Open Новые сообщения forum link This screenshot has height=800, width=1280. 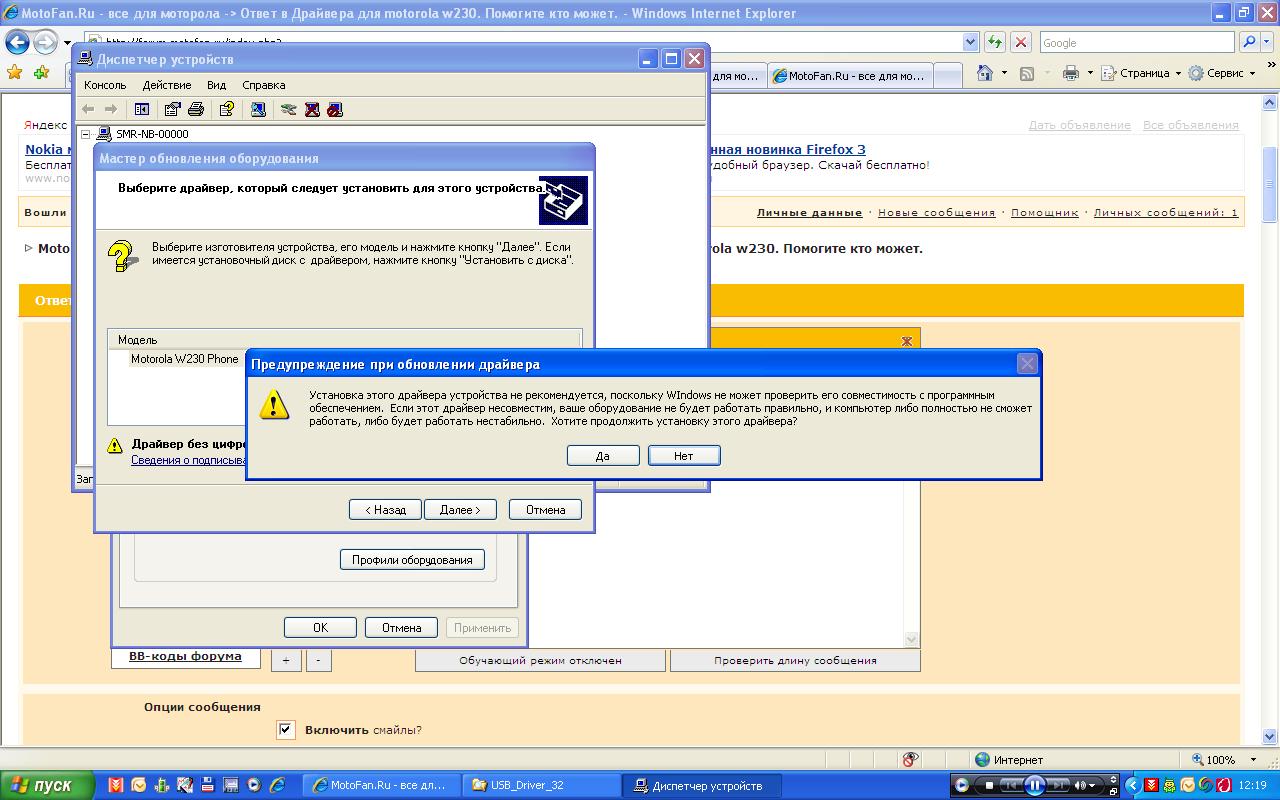(x=937, y=213)
